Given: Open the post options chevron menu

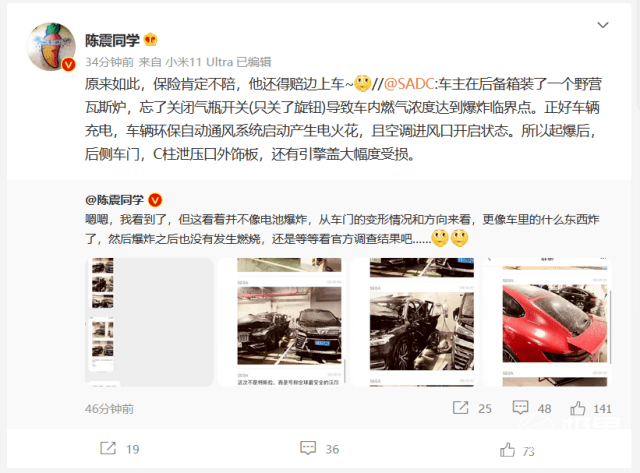Looking at the screenshot, I should 603,25.
